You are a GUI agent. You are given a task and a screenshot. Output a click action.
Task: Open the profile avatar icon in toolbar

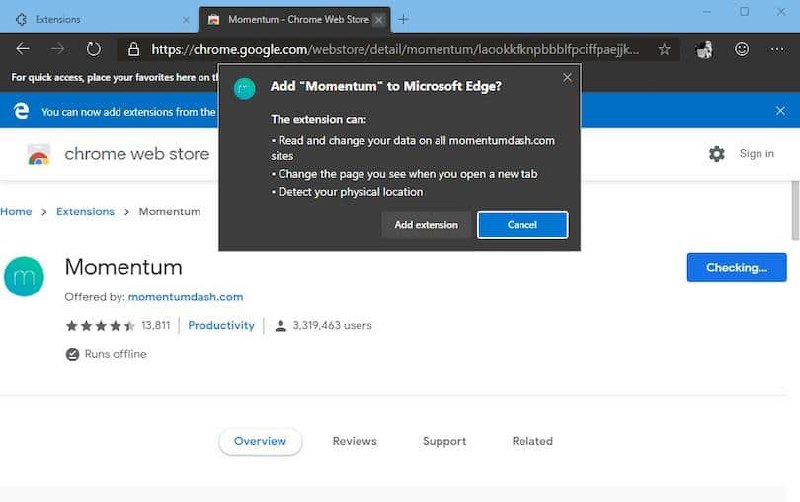(x=704, y=49)
